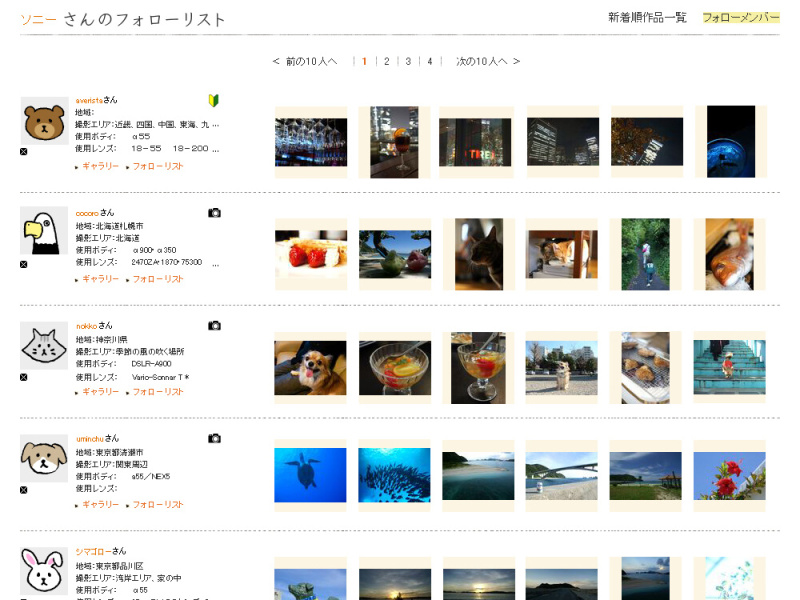Click the camera icon next to cocoro's name
The width and height of the screenshot is (800, 600).
(x=215, y=213)
